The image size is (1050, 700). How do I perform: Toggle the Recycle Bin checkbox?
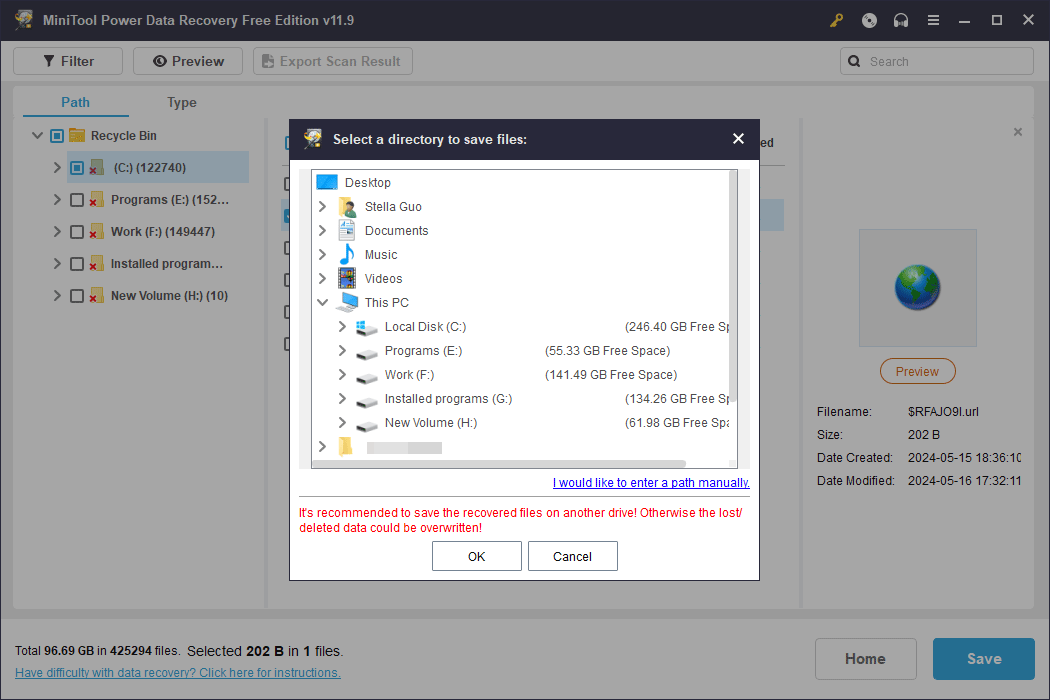pyautogui.click(x=57, y=136)
